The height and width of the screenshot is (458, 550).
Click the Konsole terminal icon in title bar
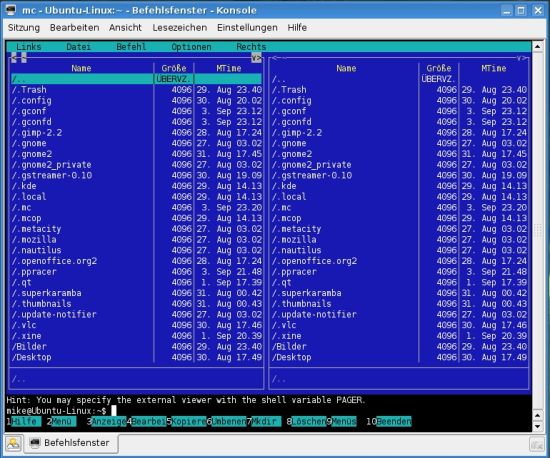11,10
